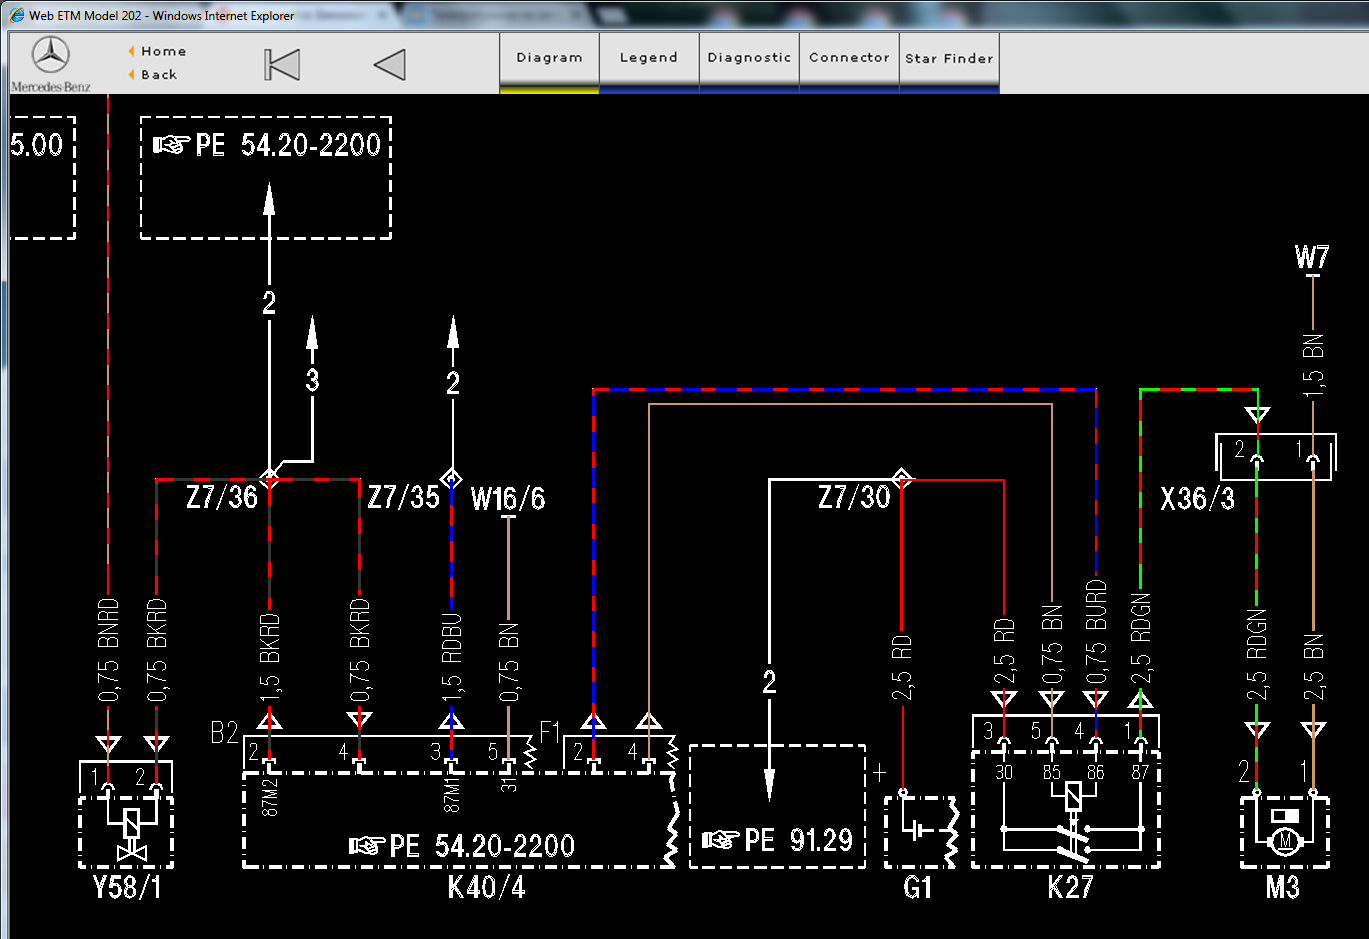Click the Z7/30 label text
1369x939 pixels.
(854, 497)
